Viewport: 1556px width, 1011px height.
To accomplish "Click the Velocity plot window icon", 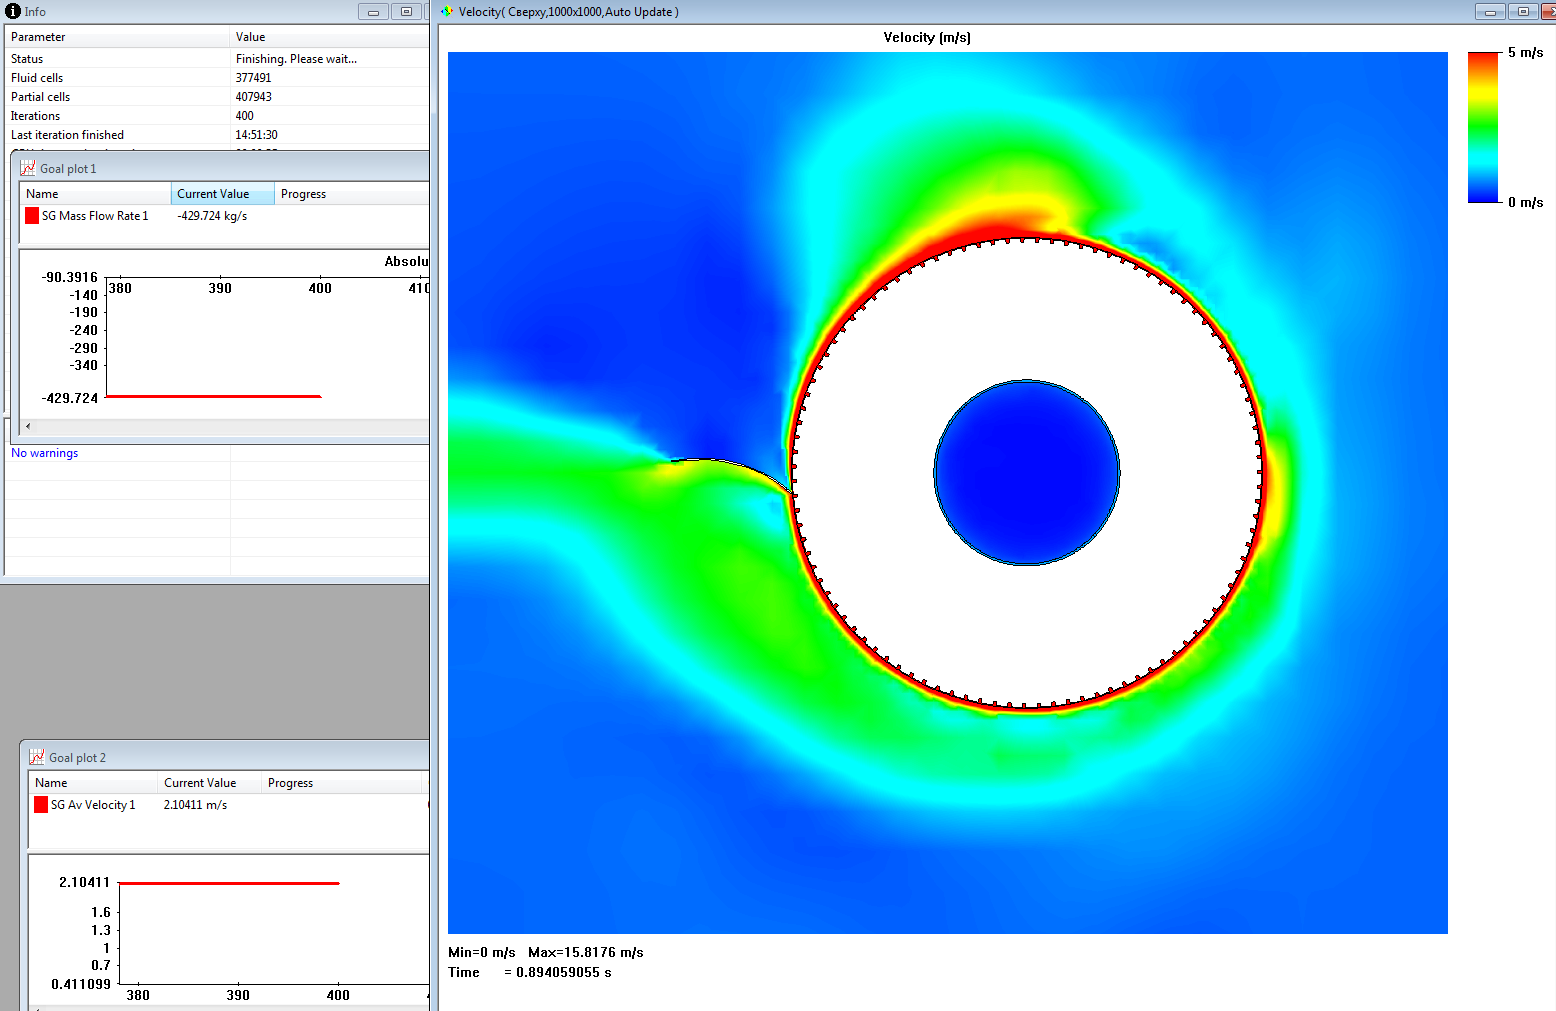I will [x=447, y=12].
